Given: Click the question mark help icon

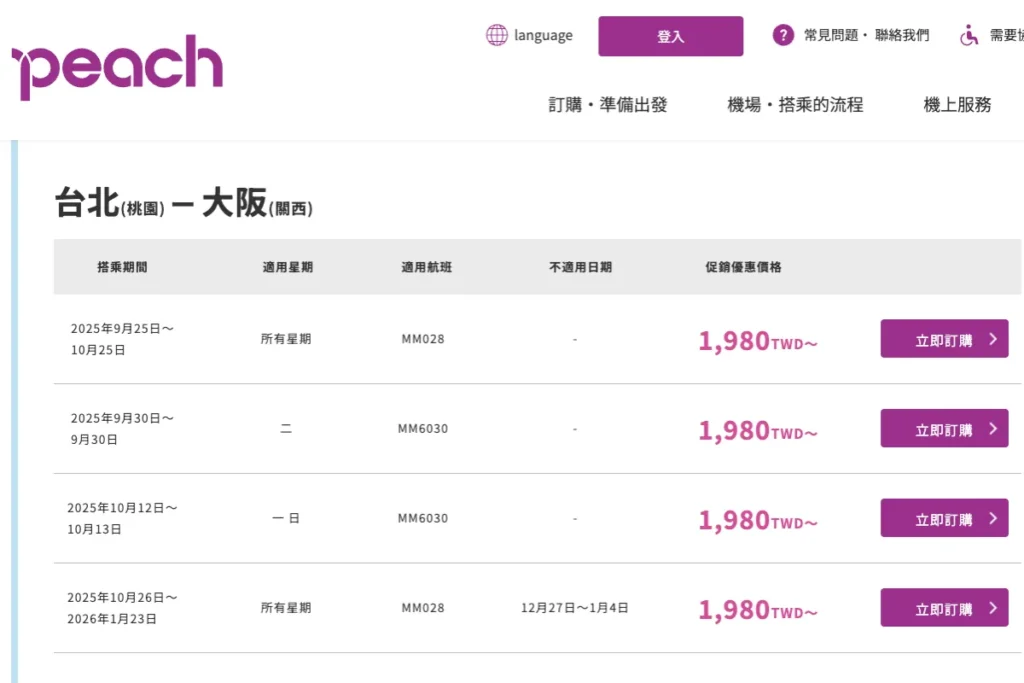Looking at the screenshot, I should click(x=783, y=35).
